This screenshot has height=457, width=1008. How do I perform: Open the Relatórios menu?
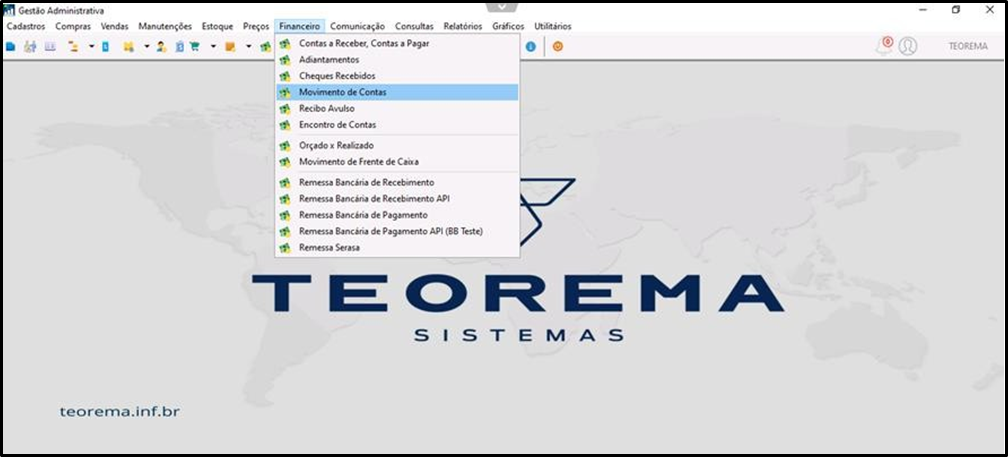pos(463,26)
